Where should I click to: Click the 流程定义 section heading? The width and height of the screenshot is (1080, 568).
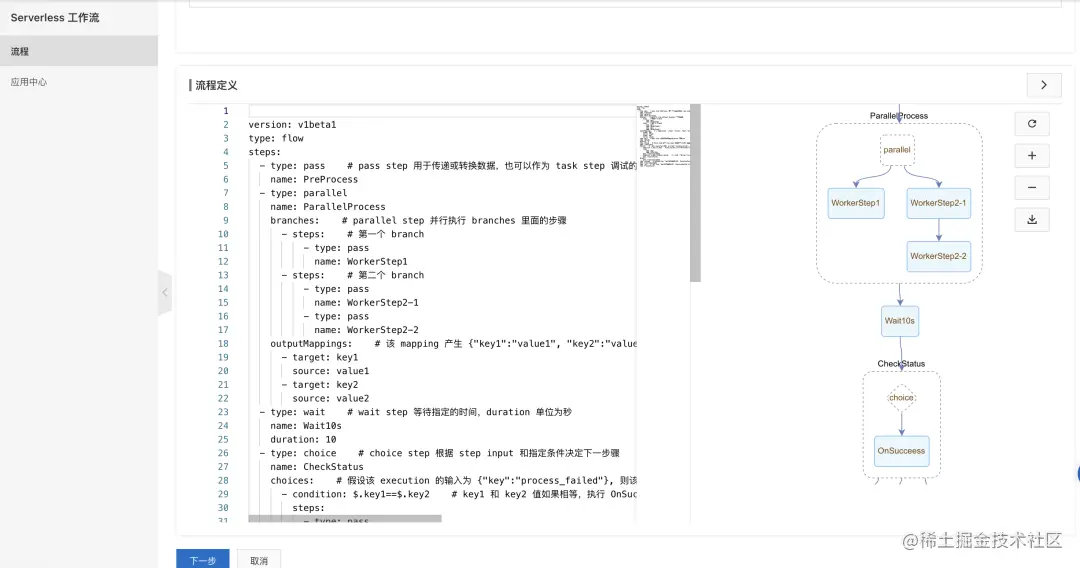pyautogui.click(x=216, y=85)
